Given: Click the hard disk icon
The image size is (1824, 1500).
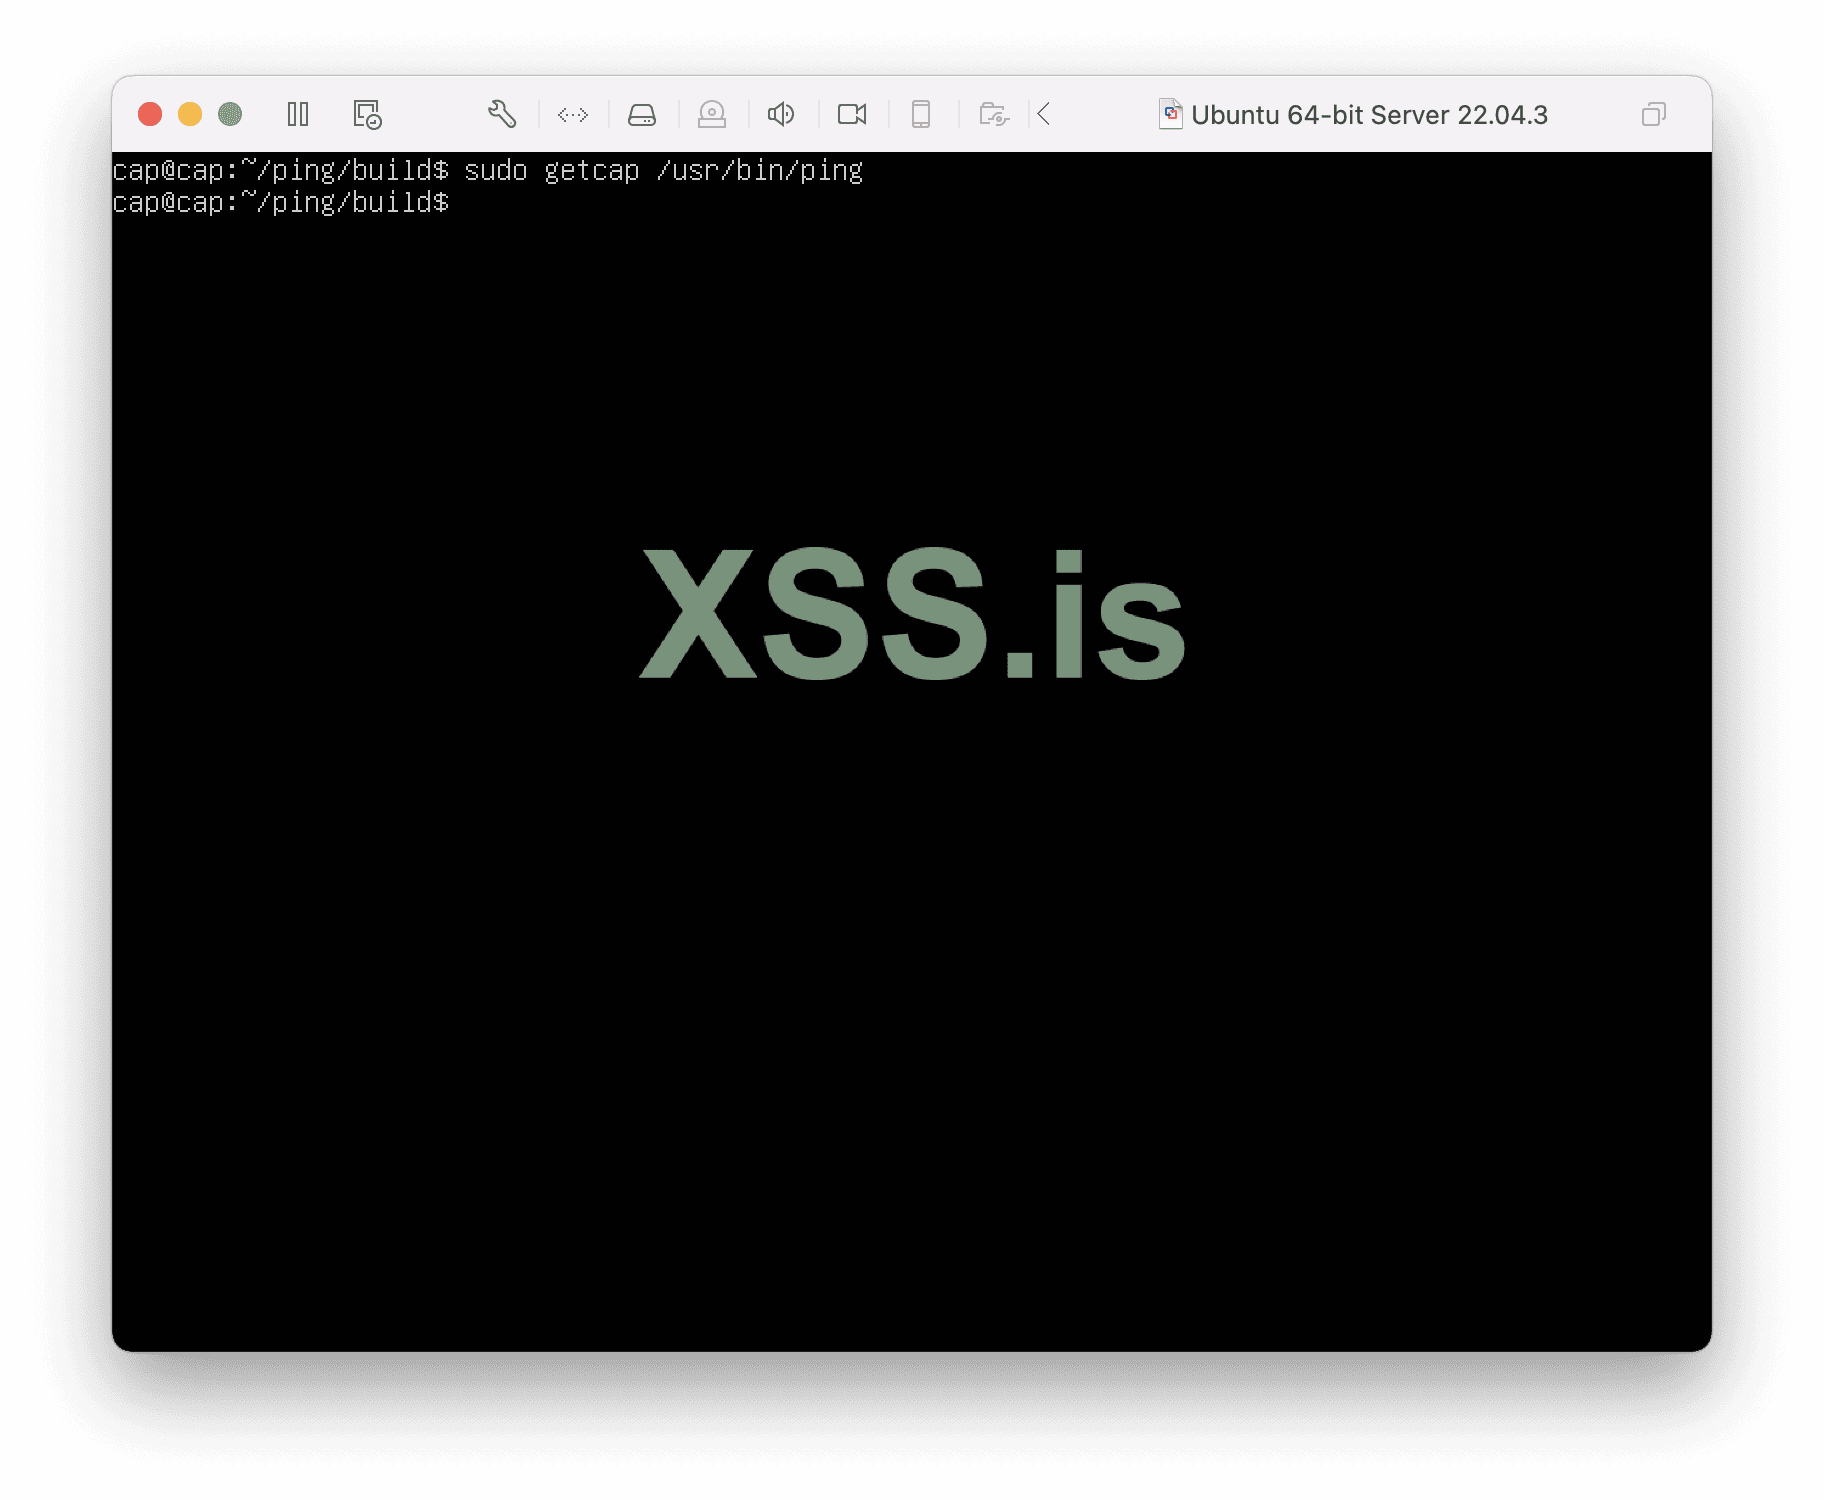Looking at the screenshot, I should tap(642, 115).
